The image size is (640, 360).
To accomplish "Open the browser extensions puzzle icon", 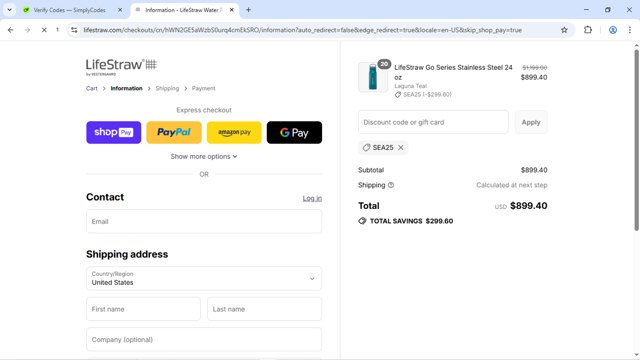I will pyautogui.click(x=588, y=30).
